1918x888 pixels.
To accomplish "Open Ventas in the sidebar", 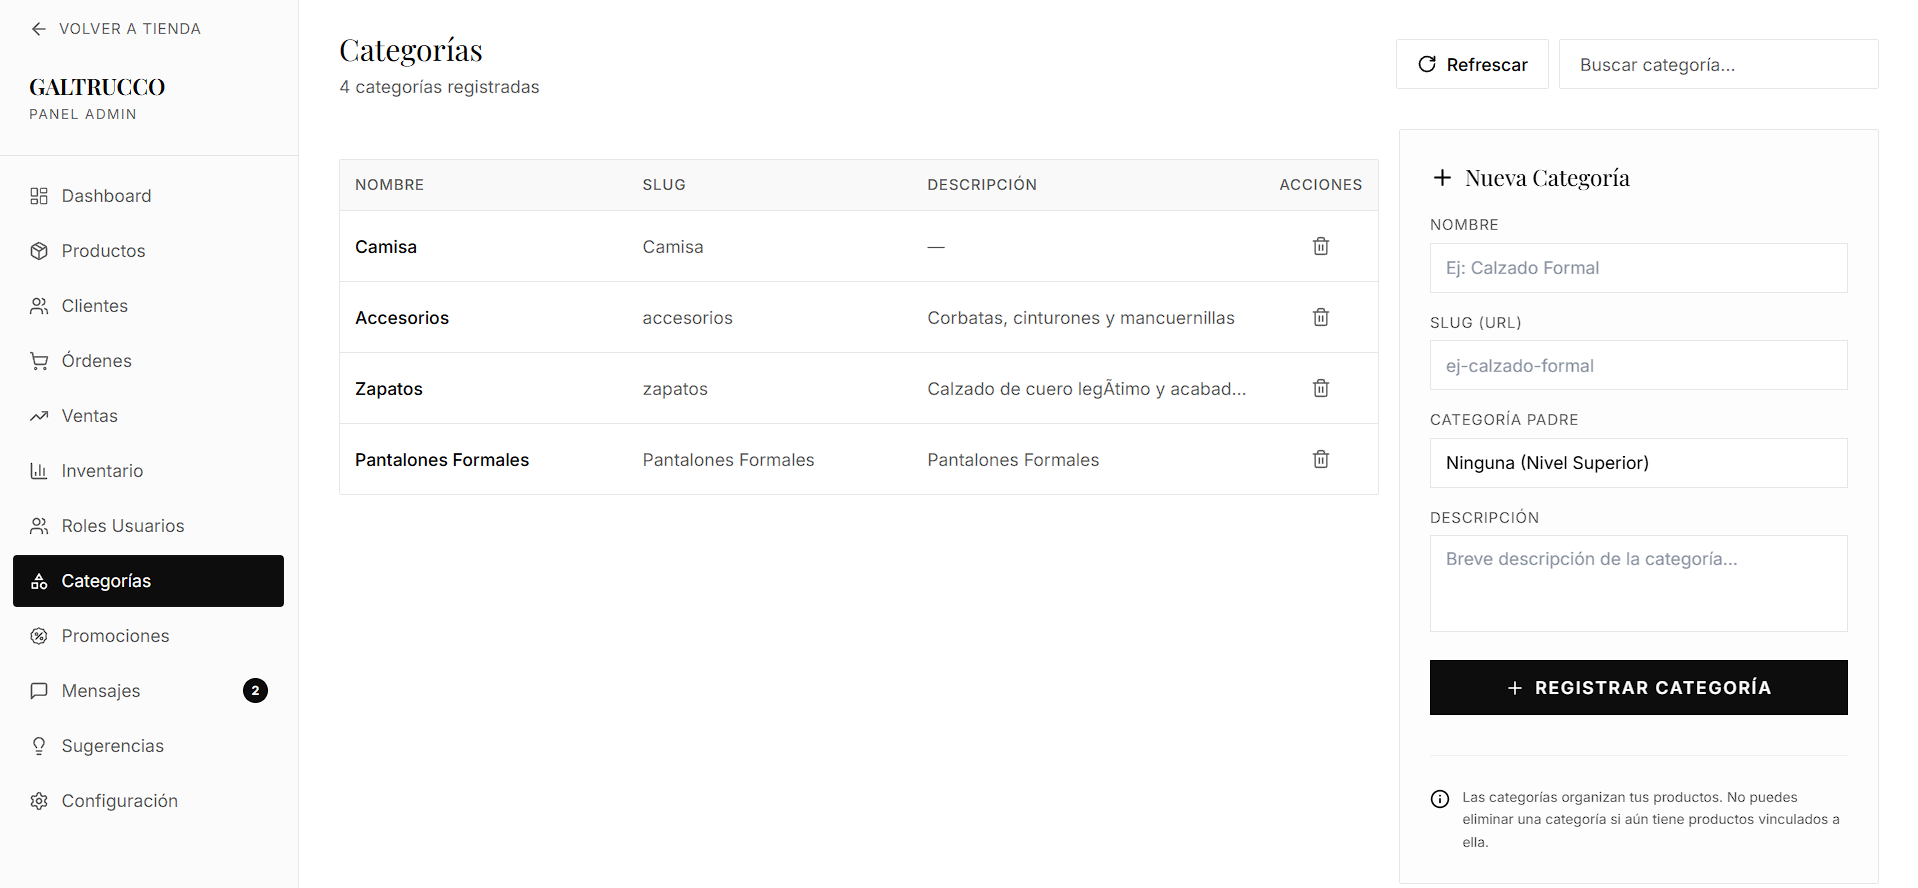I will pos(89,416).
